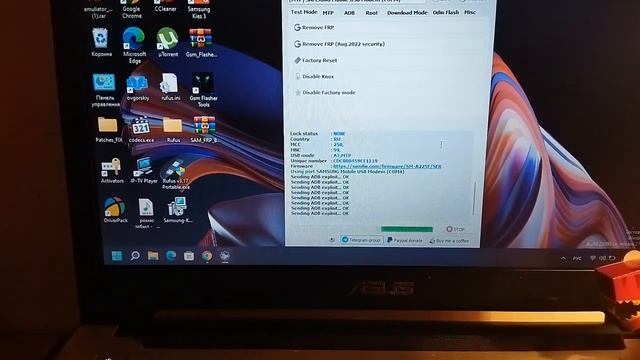Switch to the Test Mode tab
This screenshot has height=360, width=640.
[x=304, y=12]
